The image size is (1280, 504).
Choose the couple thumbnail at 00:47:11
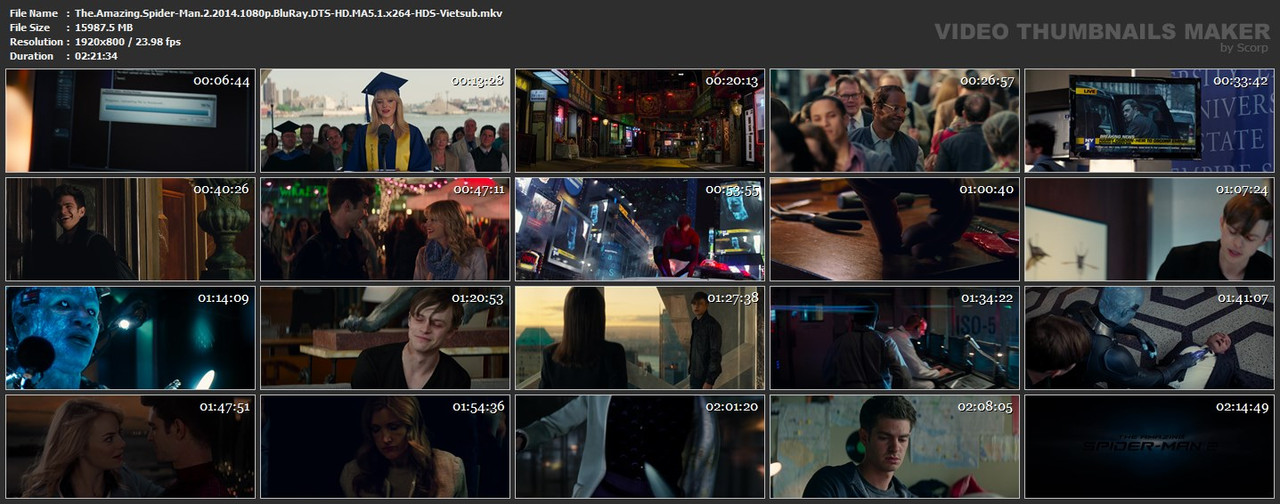tap(385, 230)
